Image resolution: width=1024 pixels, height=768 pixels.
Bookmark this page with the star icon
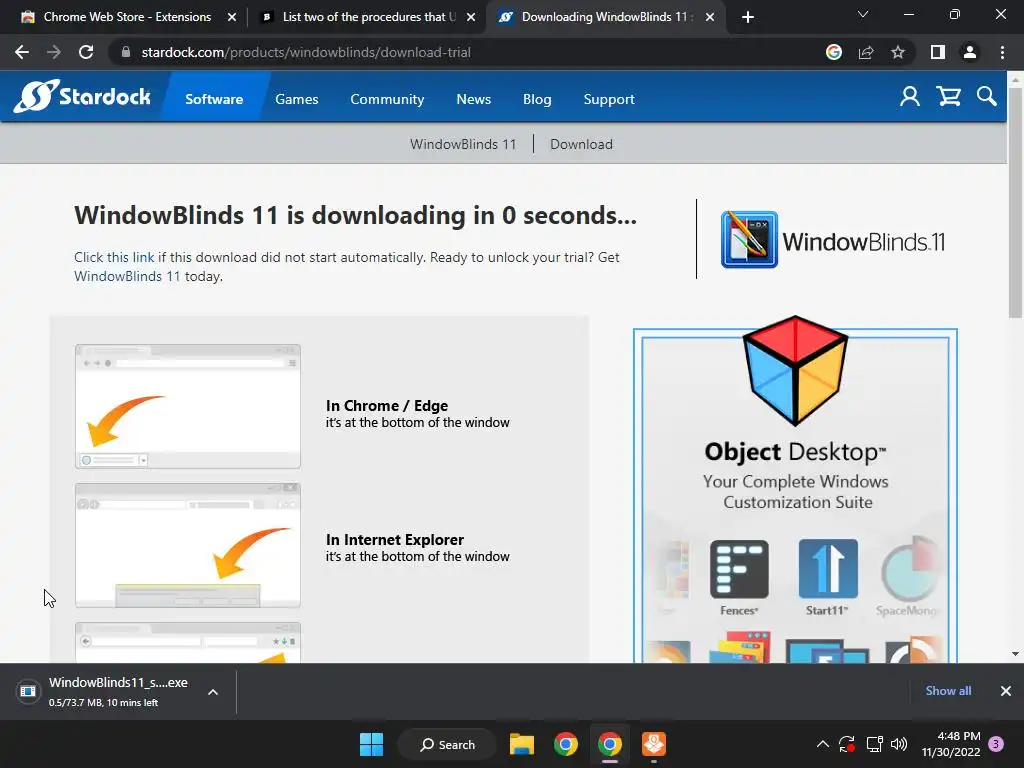tap(898, 52)
